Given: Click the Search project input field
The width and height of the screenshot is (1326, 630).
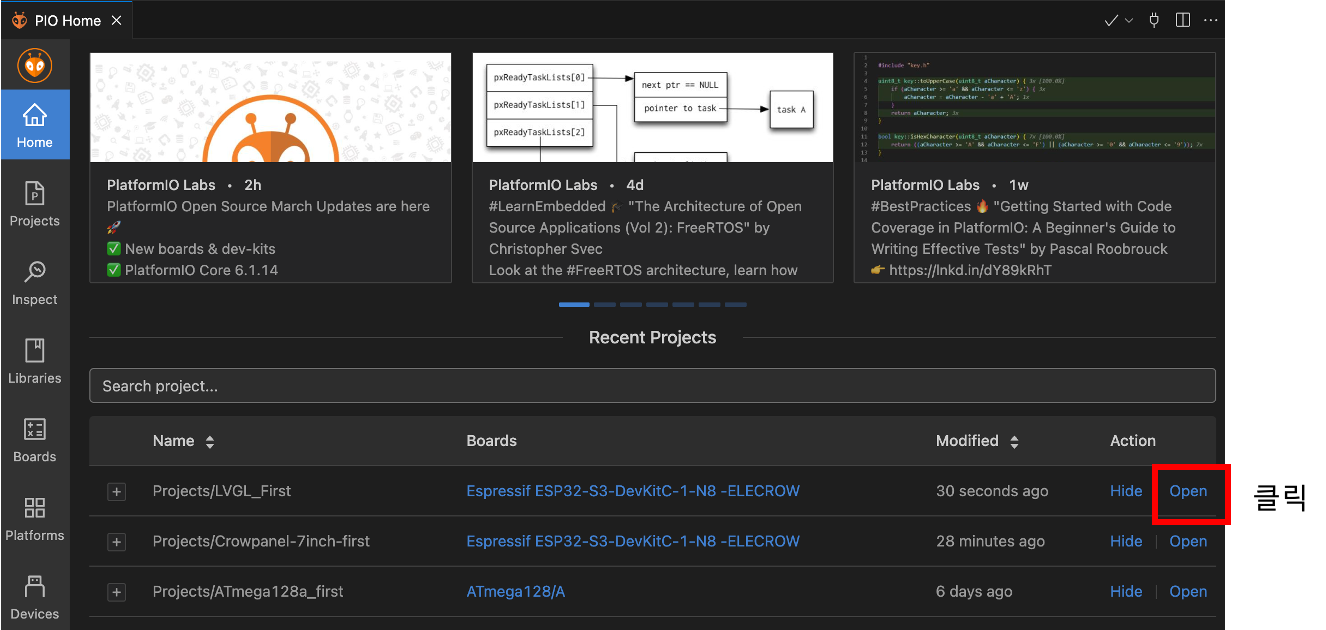Looking at the screenshot, I should pos(652,386).
